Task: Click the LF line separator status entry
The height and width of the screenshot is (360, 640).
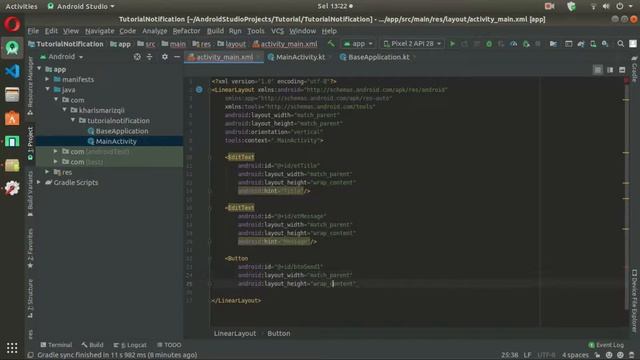Action: (x=527, y=355)
